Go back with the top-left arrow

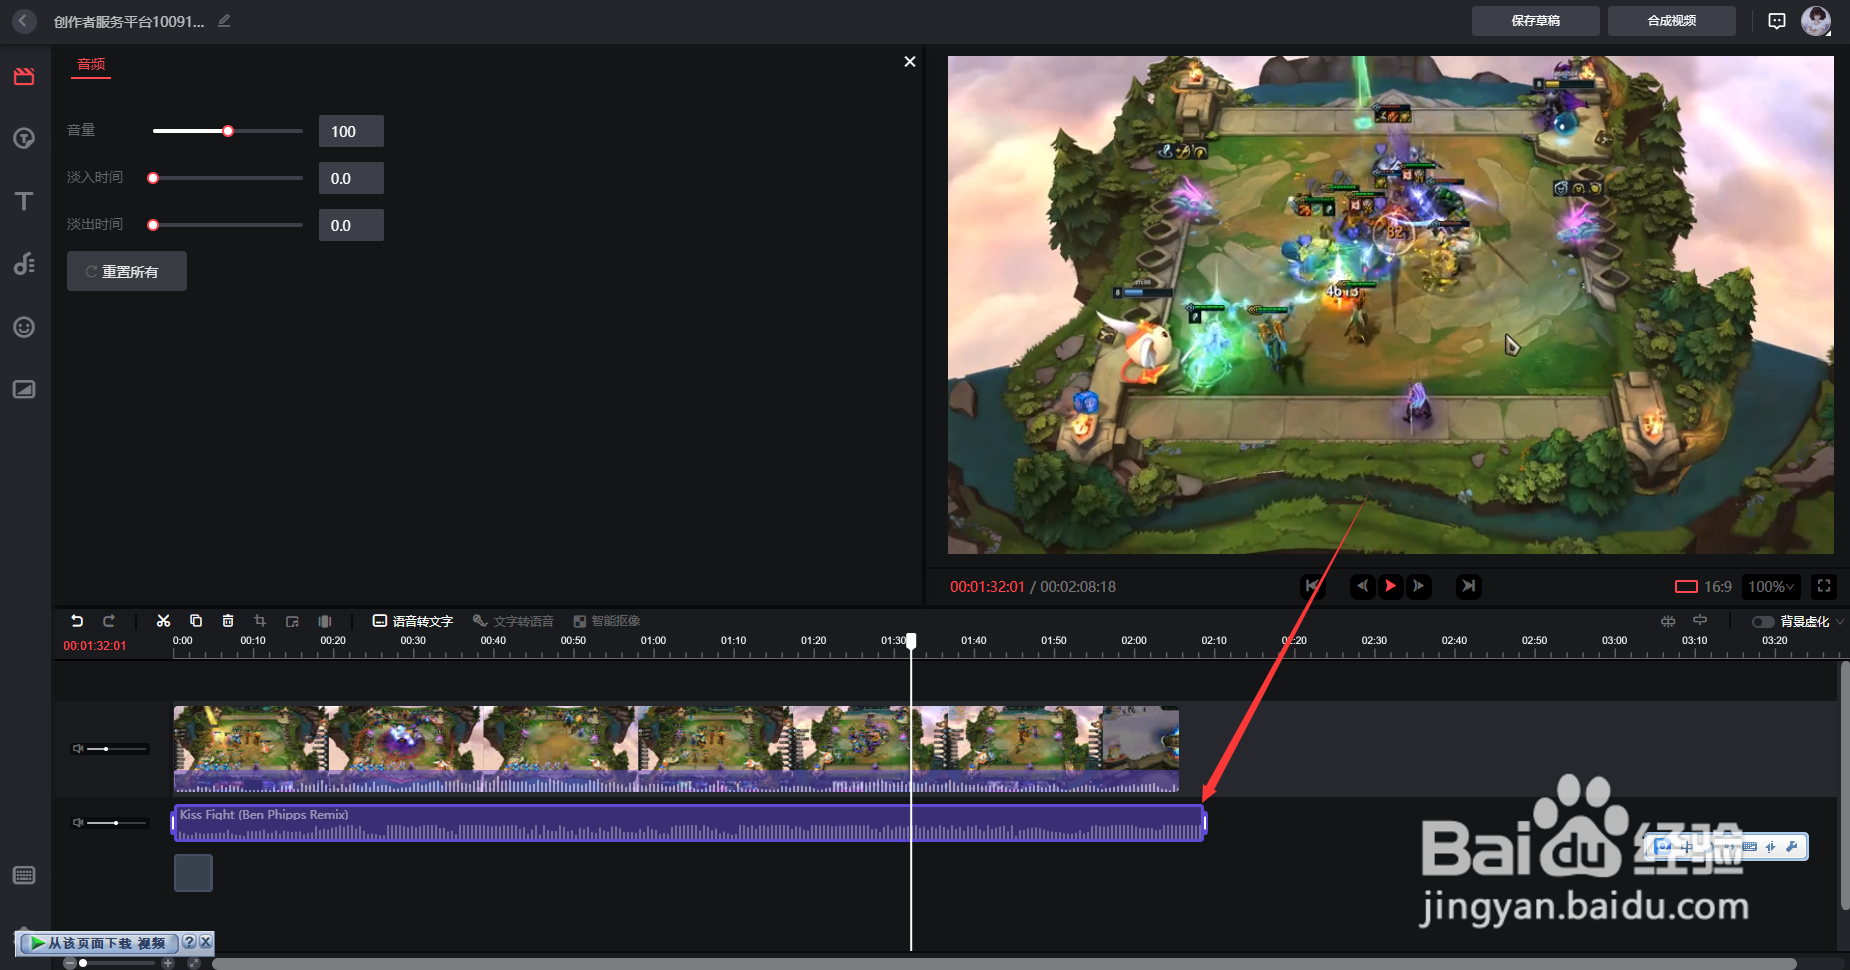coord(24,21)
